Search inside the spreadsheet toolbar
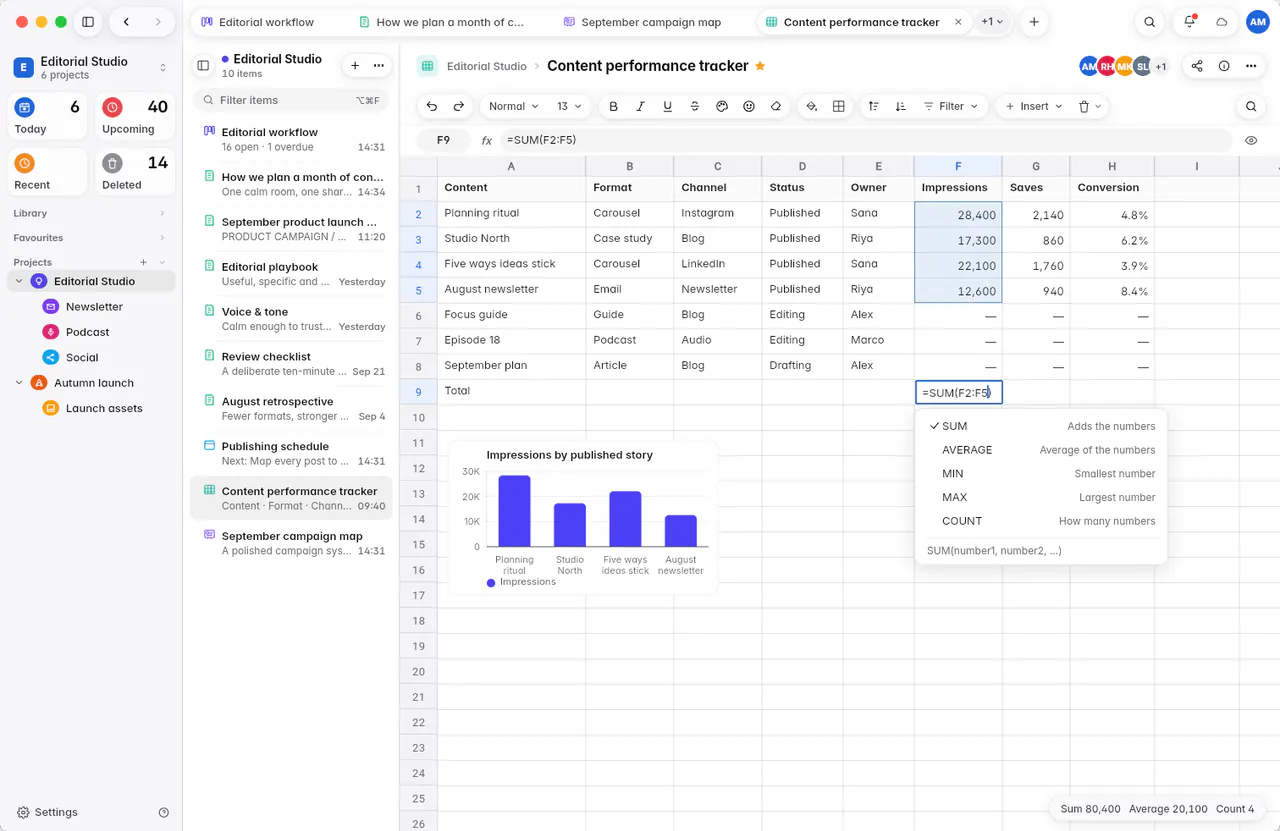Image resolution: width=1280 pixels, height=831 pixels. click(x=1251, y=106)
